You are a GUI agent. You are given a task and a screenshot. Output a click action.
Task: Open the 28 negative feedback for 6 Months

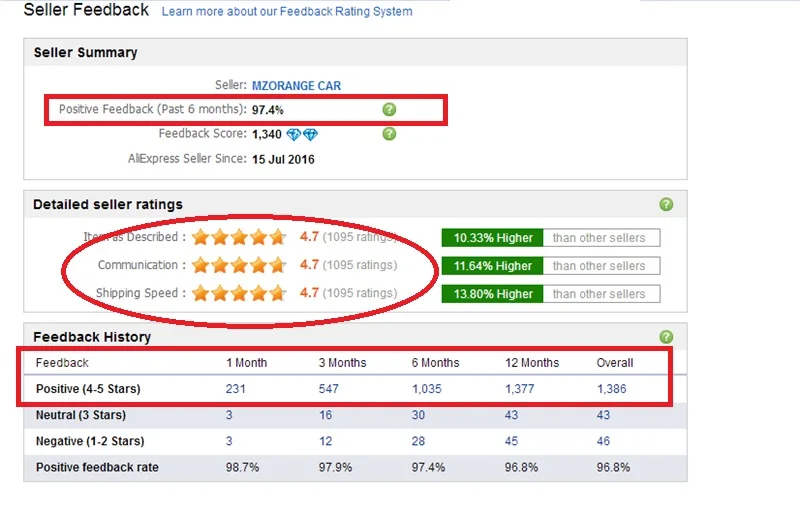(418, 441)
